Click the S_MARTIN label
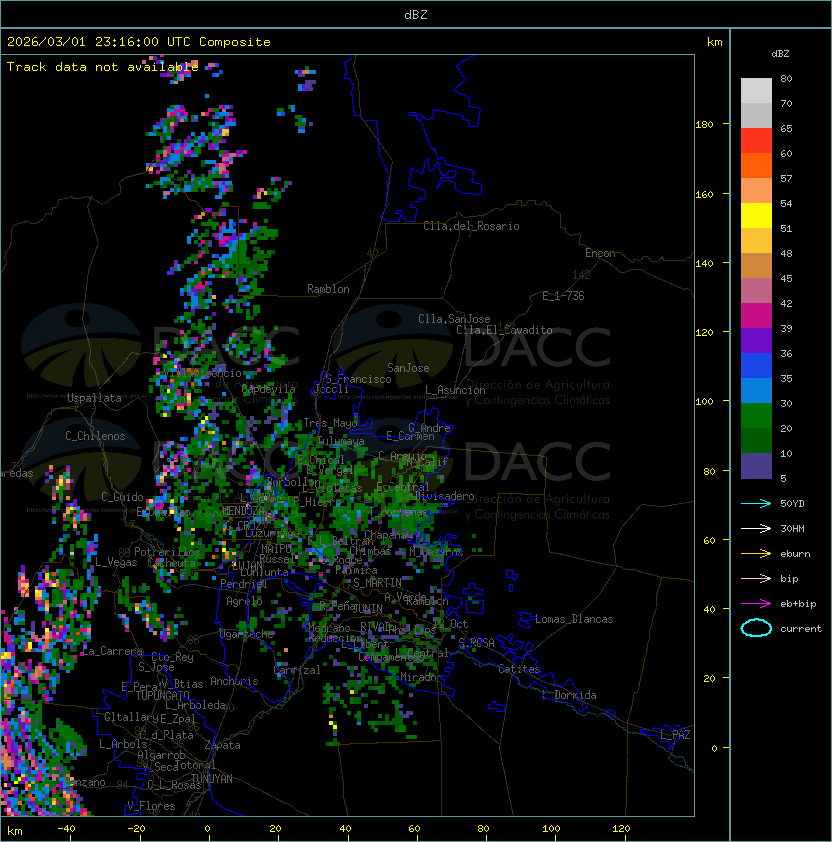 pos(377,583)
